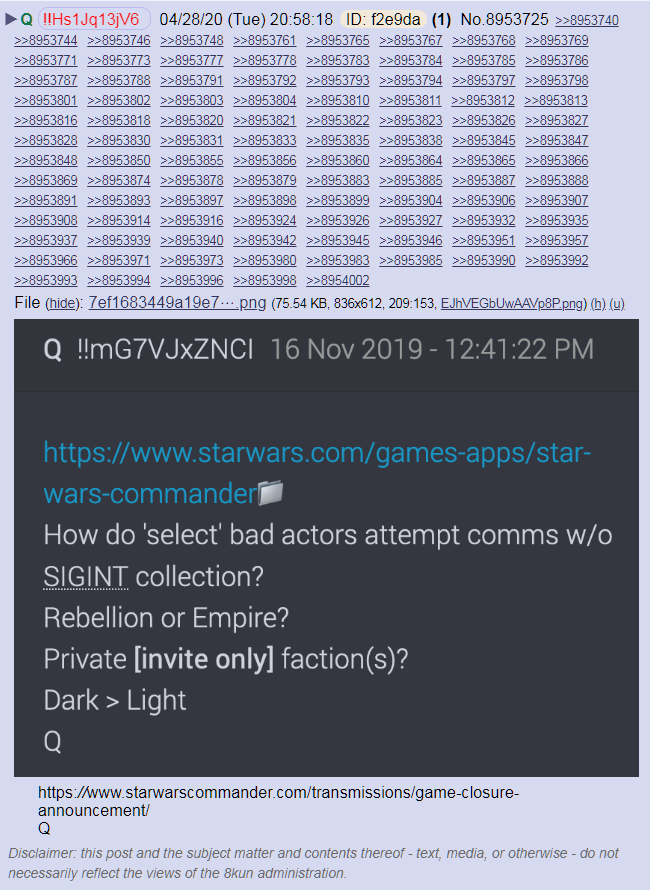The width and height of the screenshot is (650, 890).
Task: Hide the attached file via hide link
Action: [x=64, y=304]
